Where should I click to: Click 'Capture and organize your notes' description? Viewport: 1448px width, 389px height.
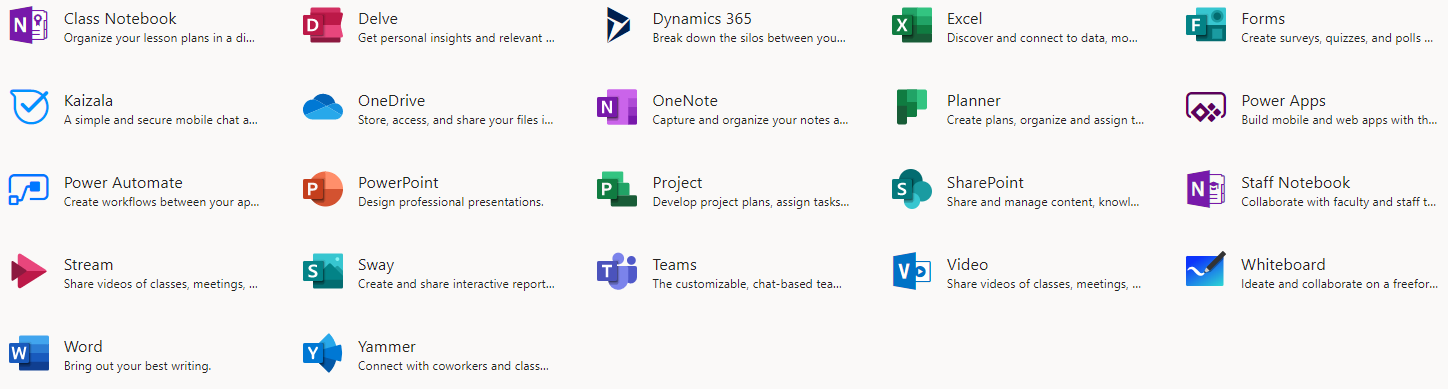751,120
